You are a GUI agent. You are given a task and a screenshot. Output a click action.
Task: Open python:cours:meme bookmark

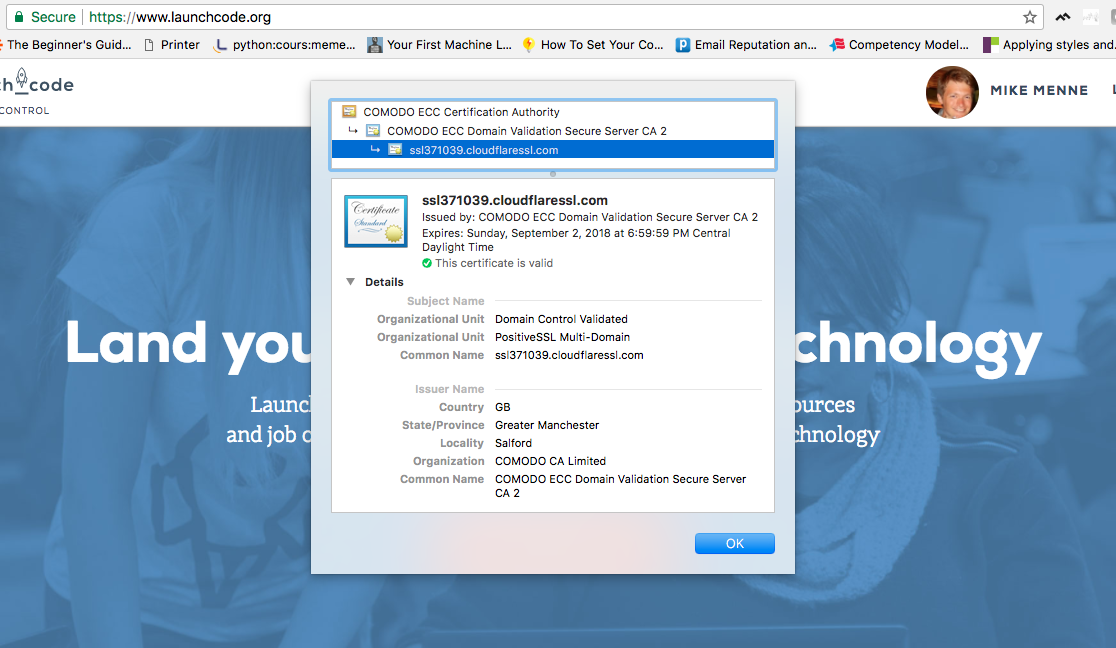click(x=285, y=45)
